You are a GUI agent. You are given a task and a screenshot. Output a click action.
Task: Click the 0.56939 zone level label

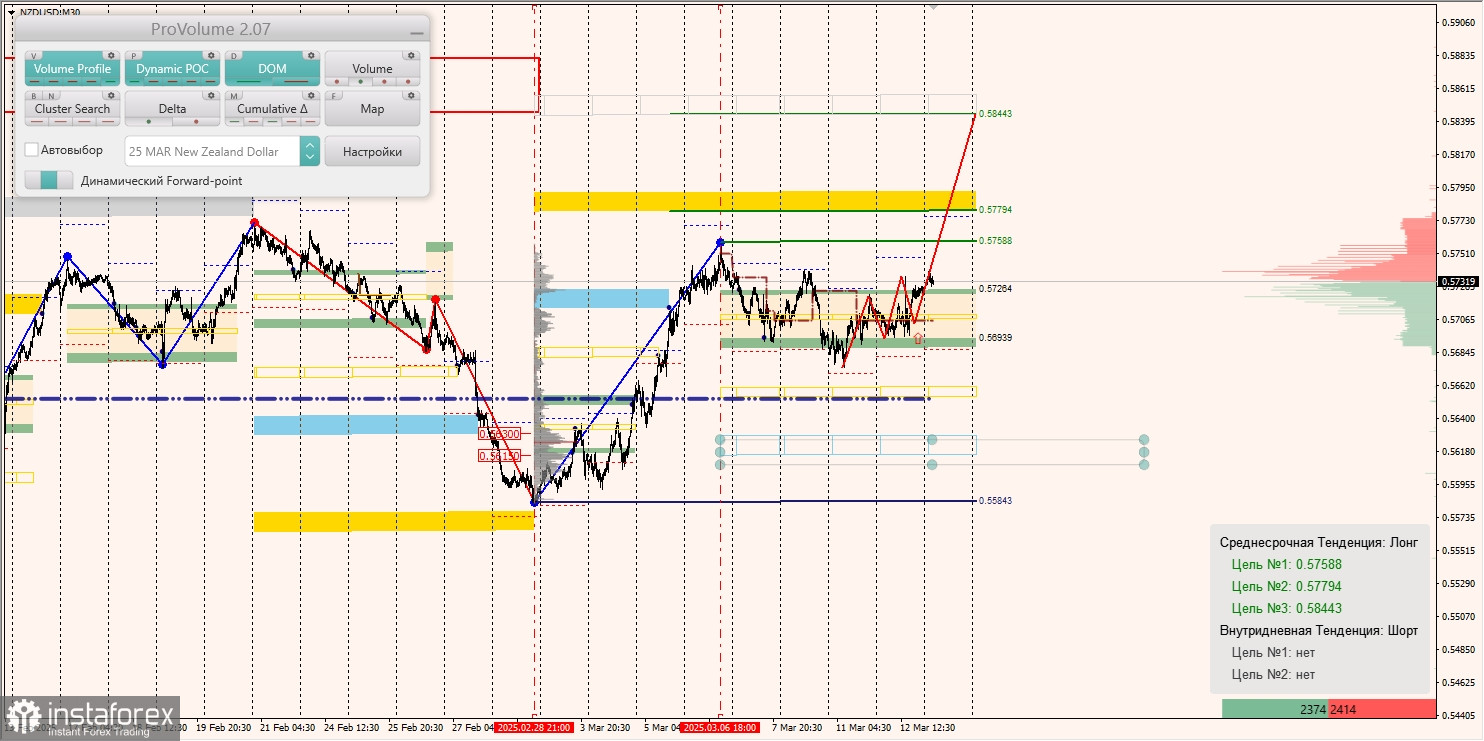coord(995,338)
